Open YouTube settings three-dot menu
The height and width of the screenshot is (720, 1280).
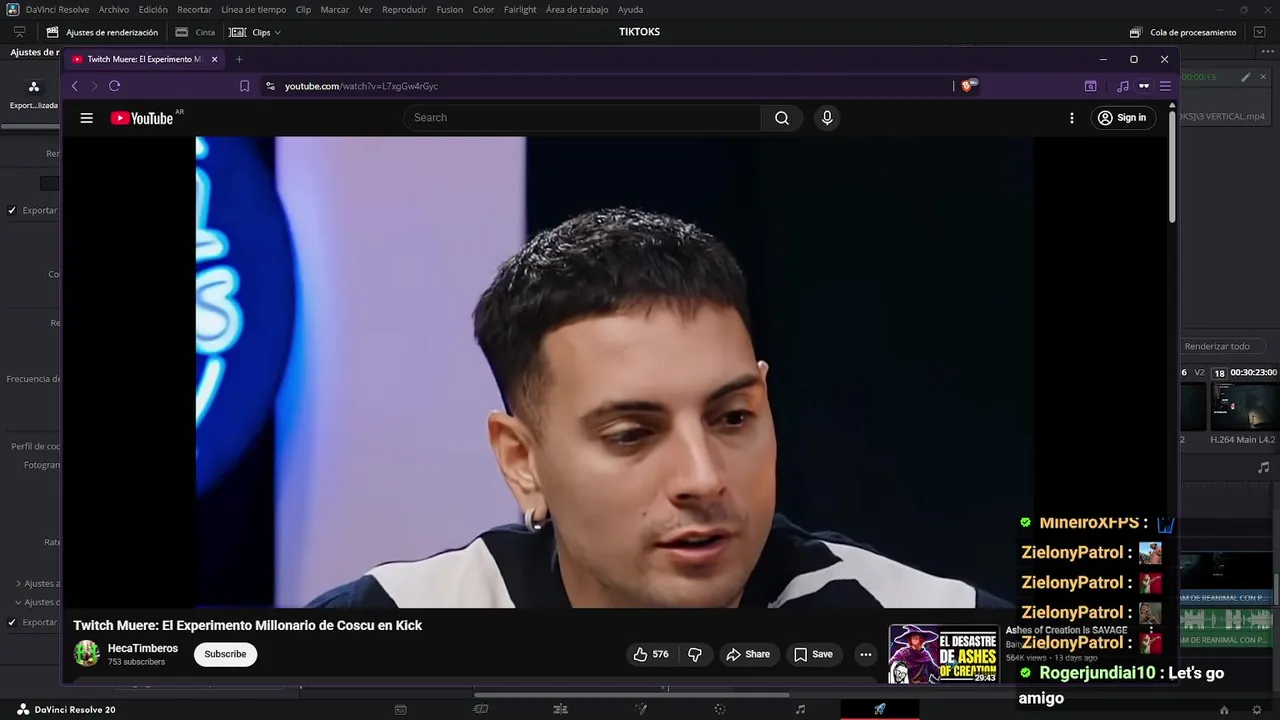tap(1072, 118)
